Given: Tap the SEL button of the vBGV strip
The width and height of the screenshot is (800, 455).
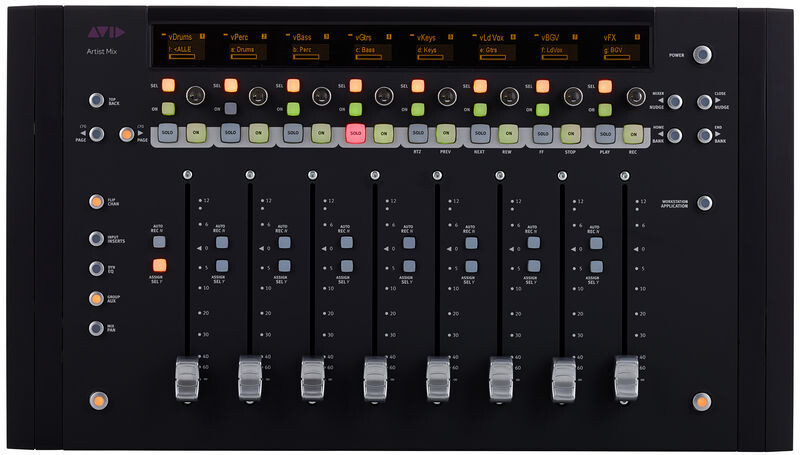Looking at the screenshot, I should pos(542,86).
